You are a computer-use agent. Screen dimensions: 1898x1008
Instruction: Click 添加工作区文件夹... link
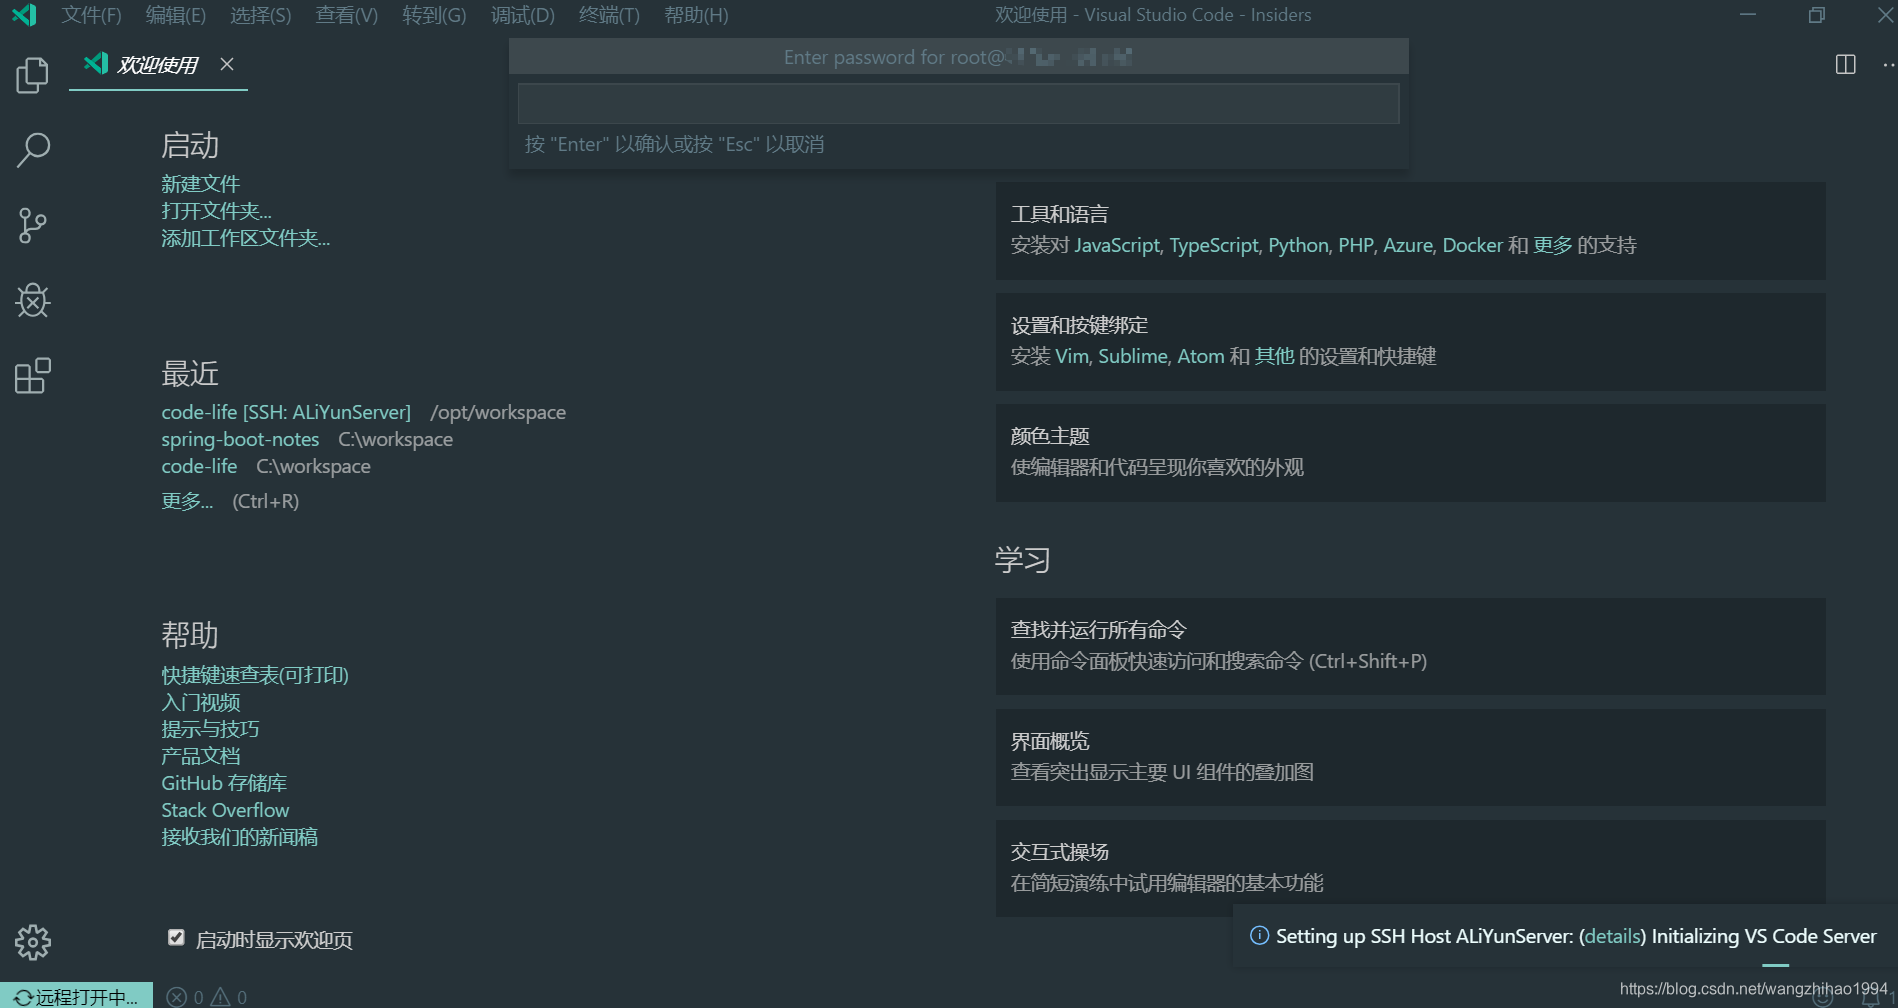[x=245, y=238]
